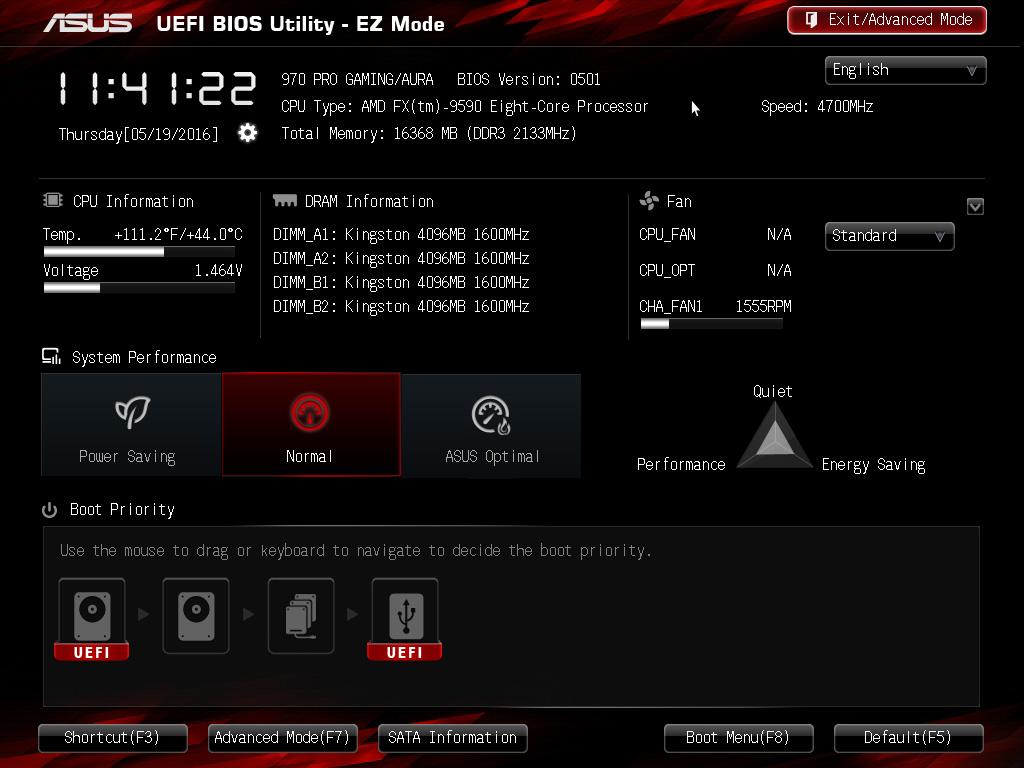This screenshot has height=768, width=1024.
Task: Open Boot Menu(F8)
Action: click(x=739, y=738)
